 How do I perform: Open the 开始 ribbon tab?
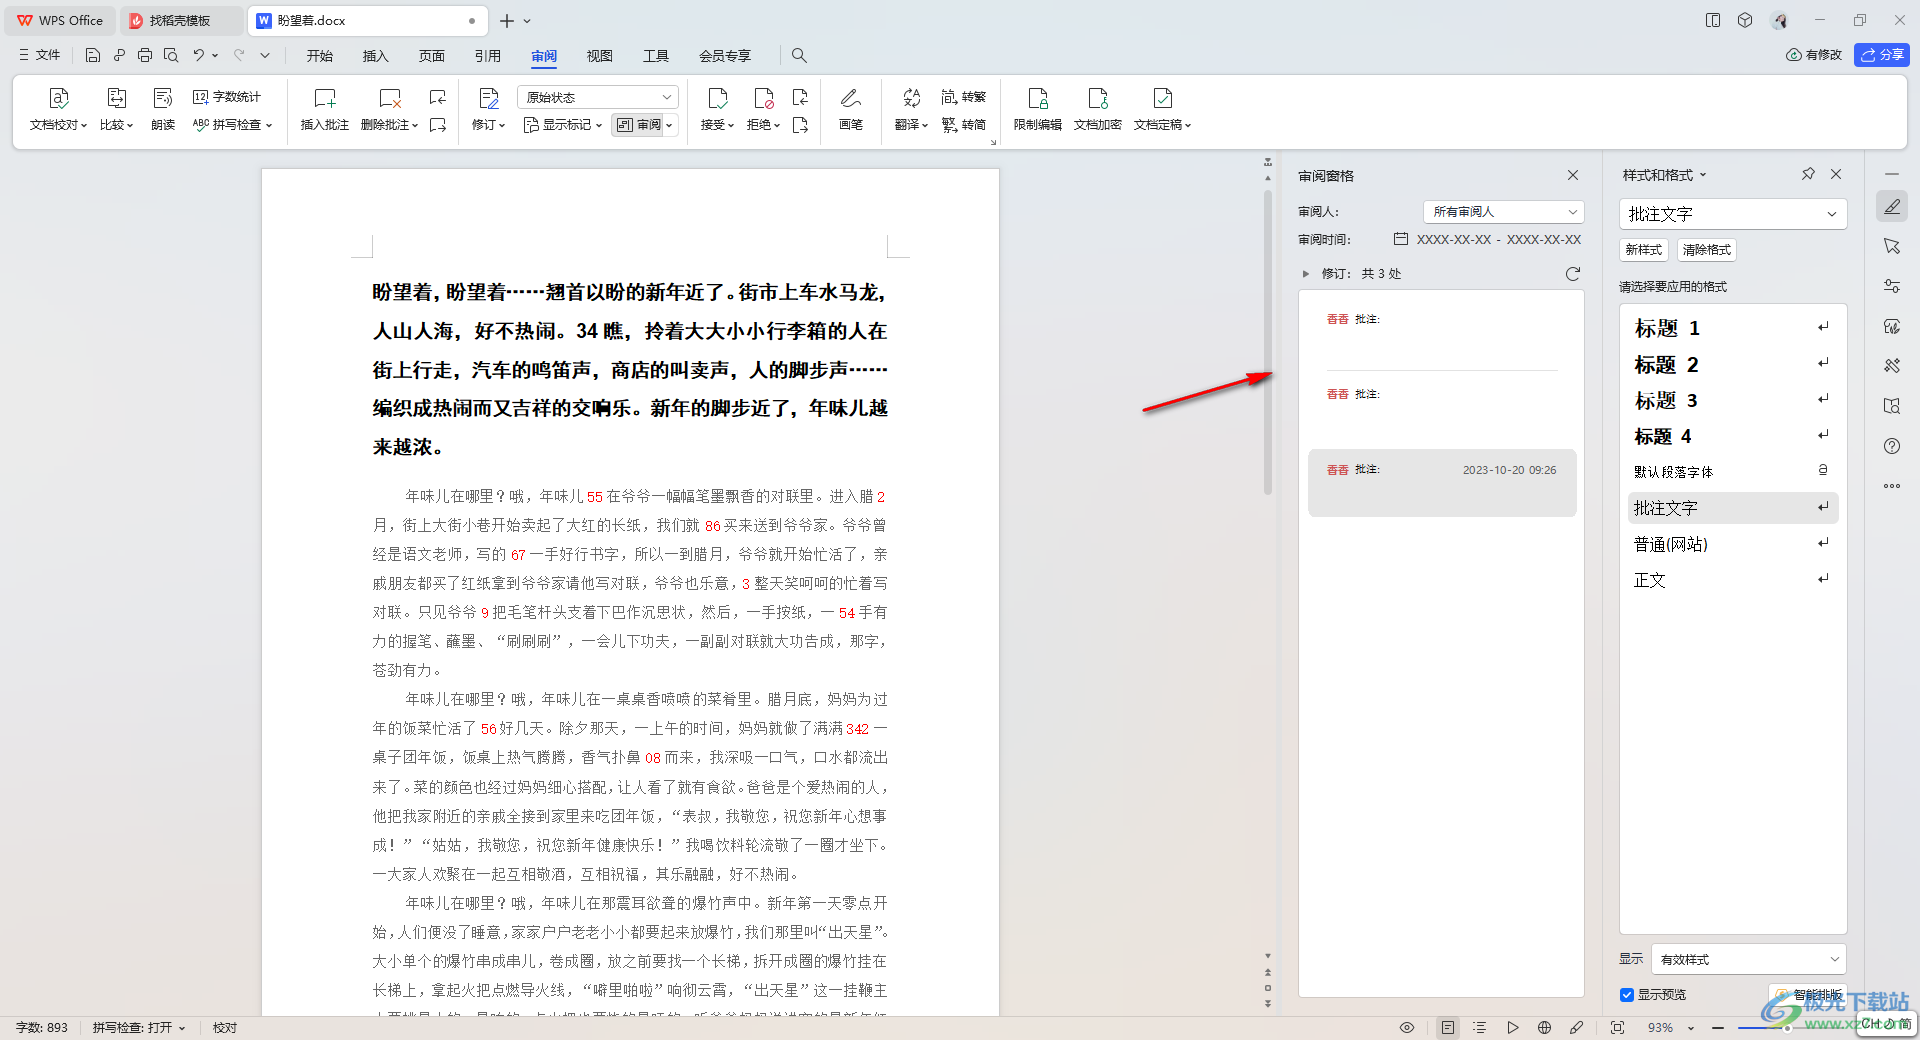[320, 56]
